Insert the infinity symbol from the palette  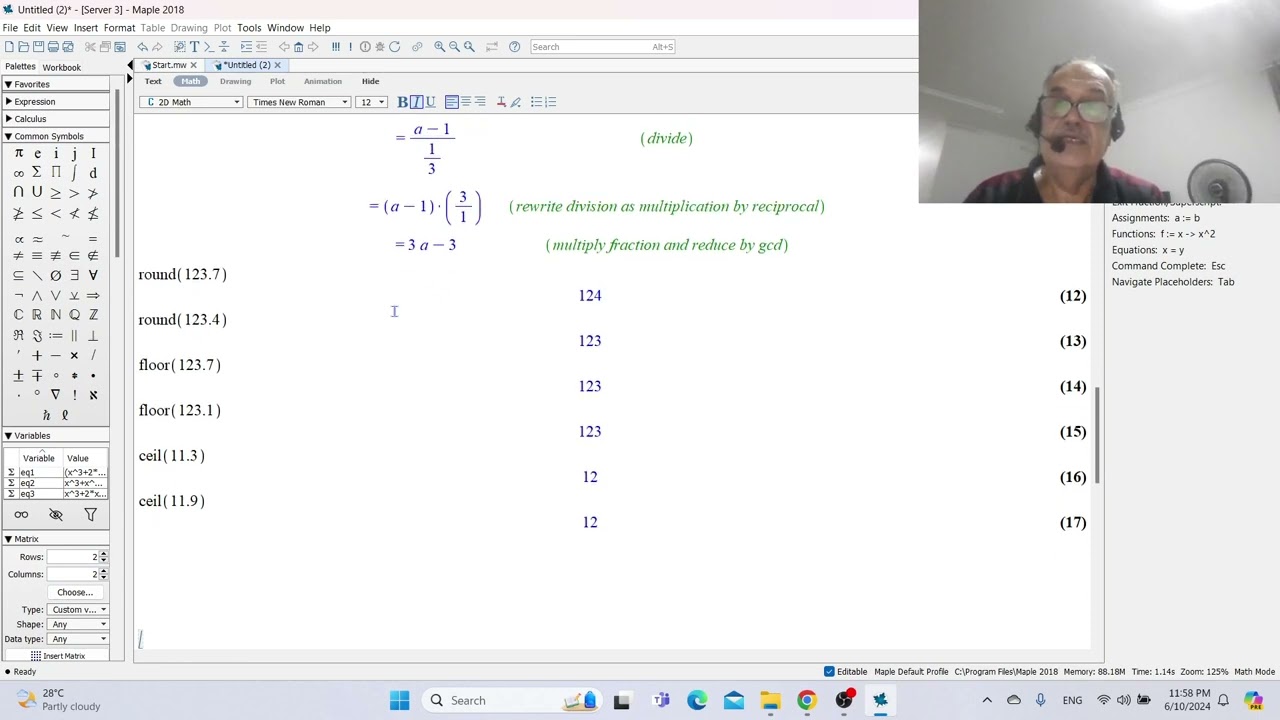(x=18, y=173)
